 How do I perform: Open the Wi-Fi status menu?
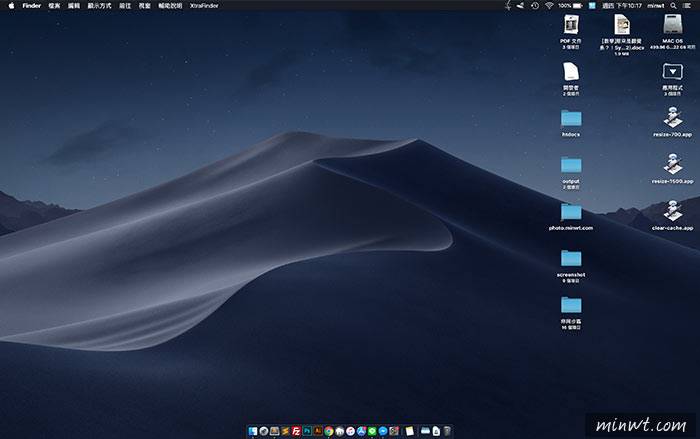tap(549, 5)
